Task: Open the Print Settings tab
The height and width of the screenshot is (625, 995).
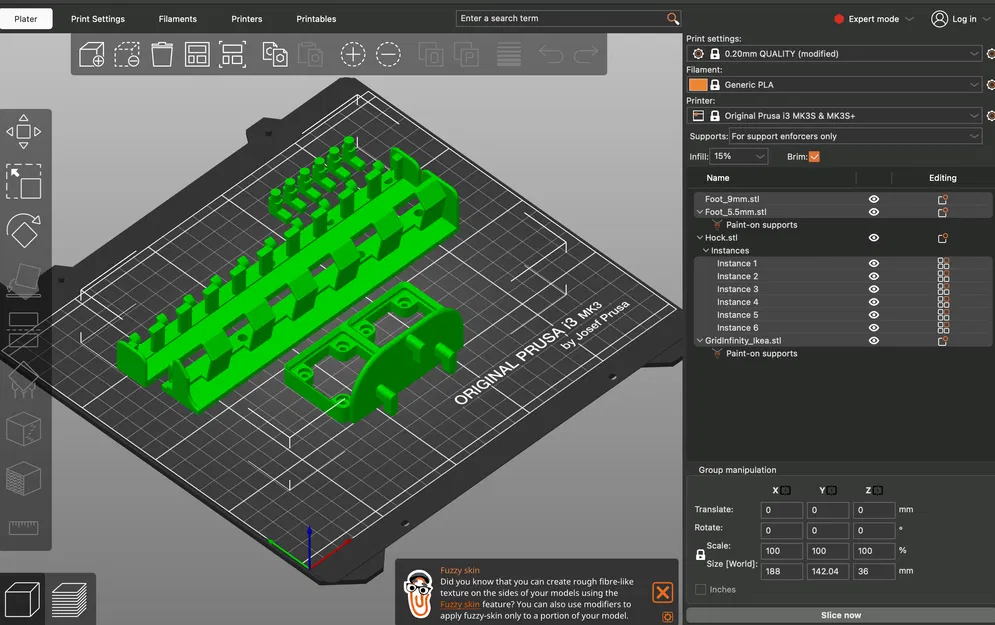Action: tap(98, 19)
